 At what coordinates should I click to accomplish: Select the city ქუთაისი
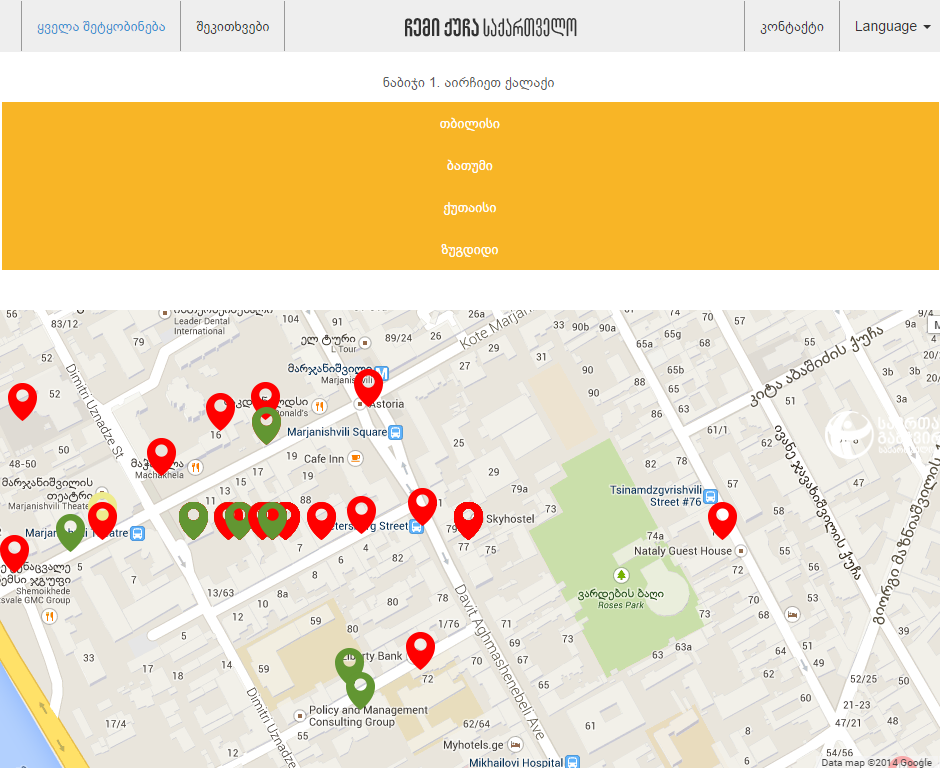pyautogui.click(x=470, y=207)
